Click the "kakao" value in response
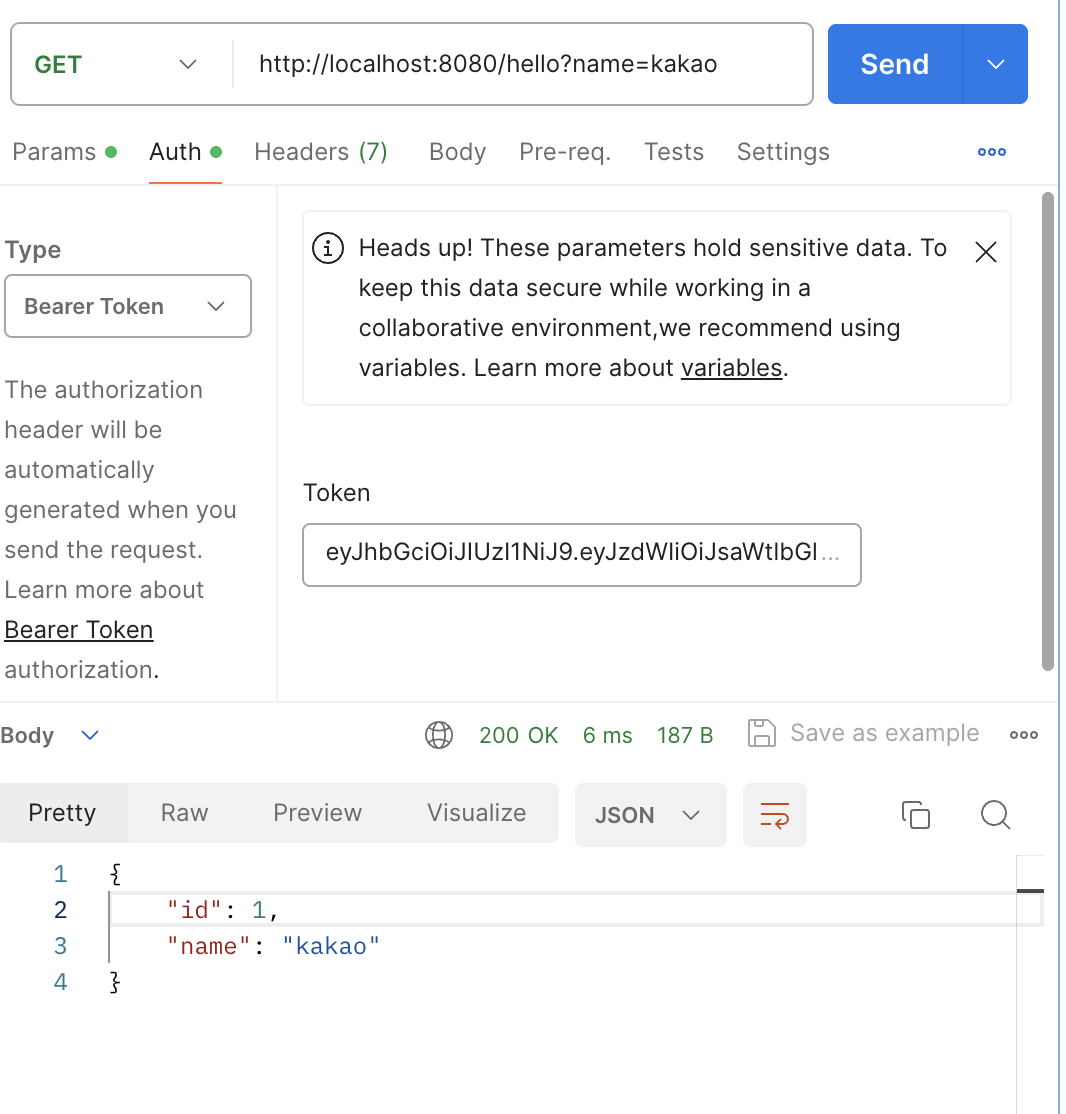 tap(331, 946)
